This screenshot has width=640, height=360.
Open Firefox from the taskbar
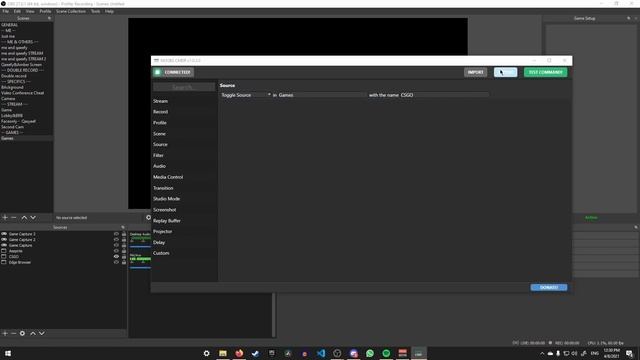click(239, 353)
